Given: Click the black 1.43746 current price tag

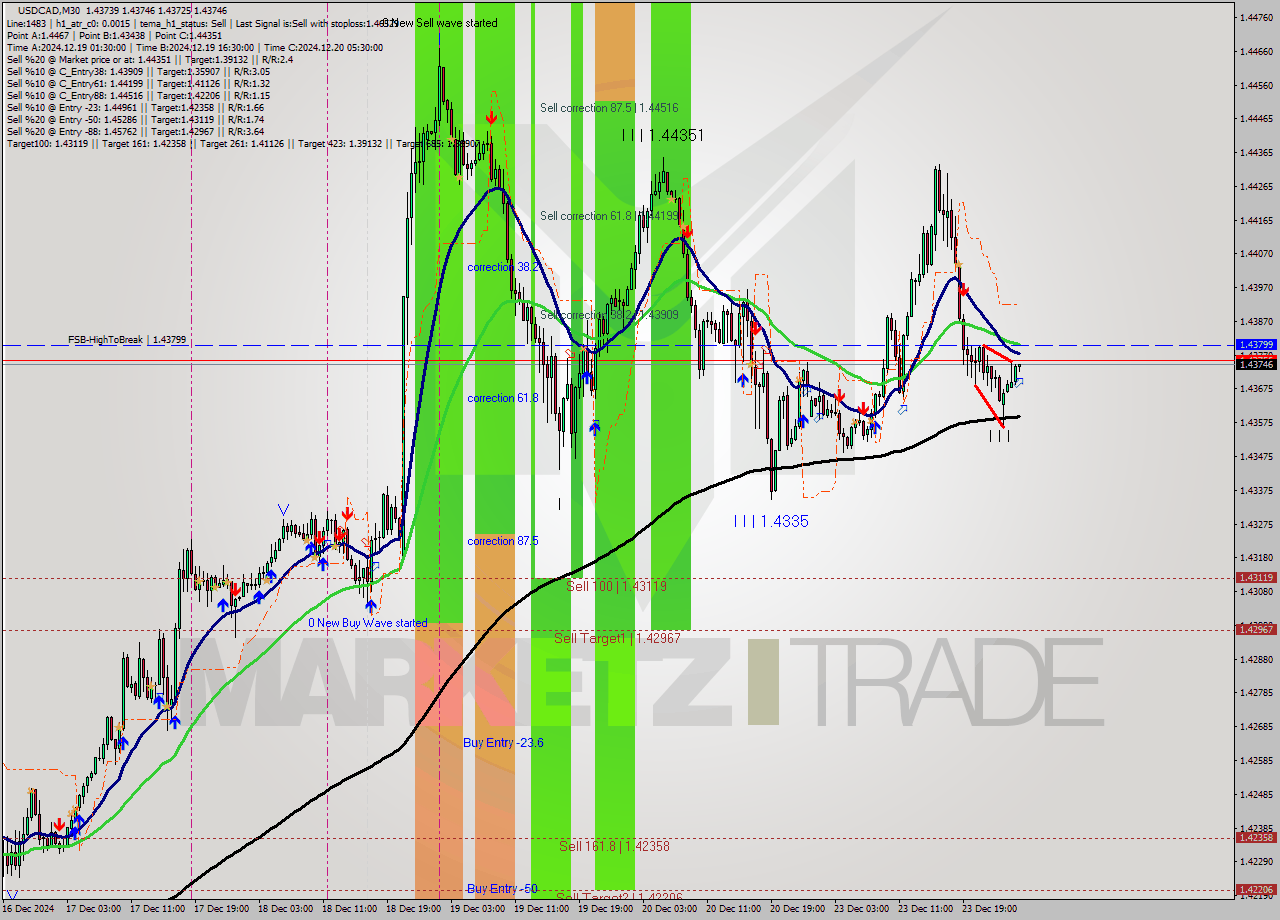Looking at the screenshot, I should [1256, 364].
